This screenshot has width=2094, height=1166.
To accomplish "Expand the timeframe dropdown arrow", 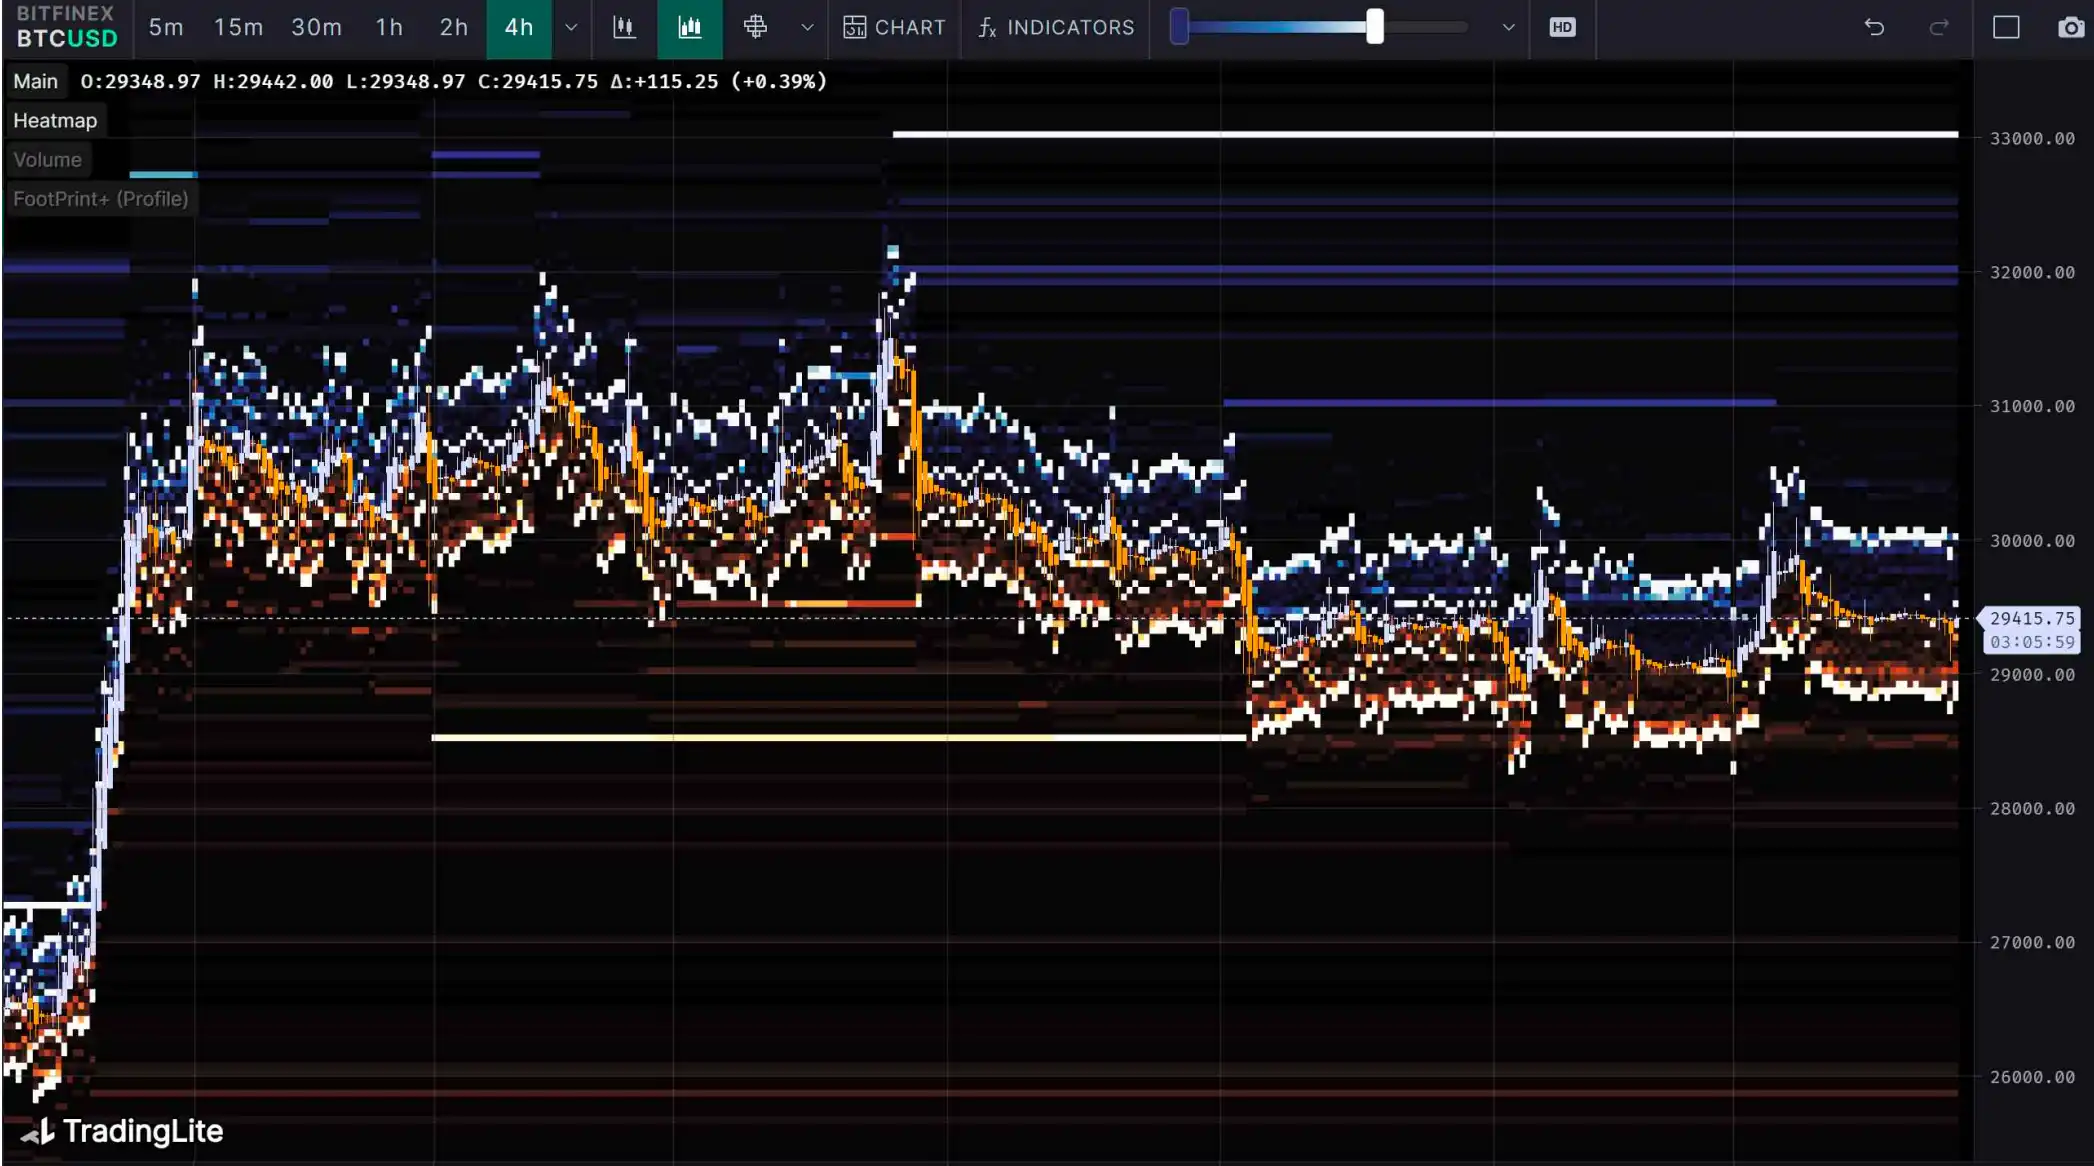I will click(x=571, y=28).
